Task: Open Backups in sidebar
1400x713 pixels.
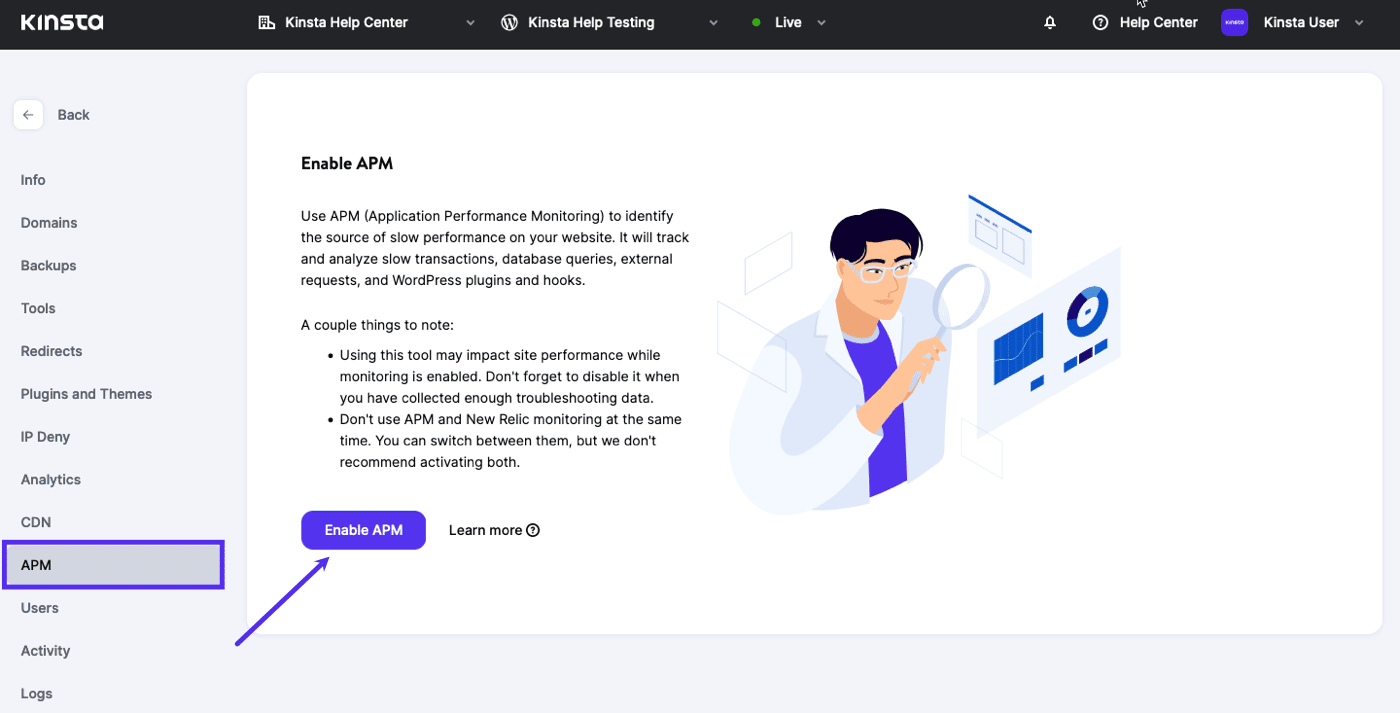Action: click(x=49, y=266)
